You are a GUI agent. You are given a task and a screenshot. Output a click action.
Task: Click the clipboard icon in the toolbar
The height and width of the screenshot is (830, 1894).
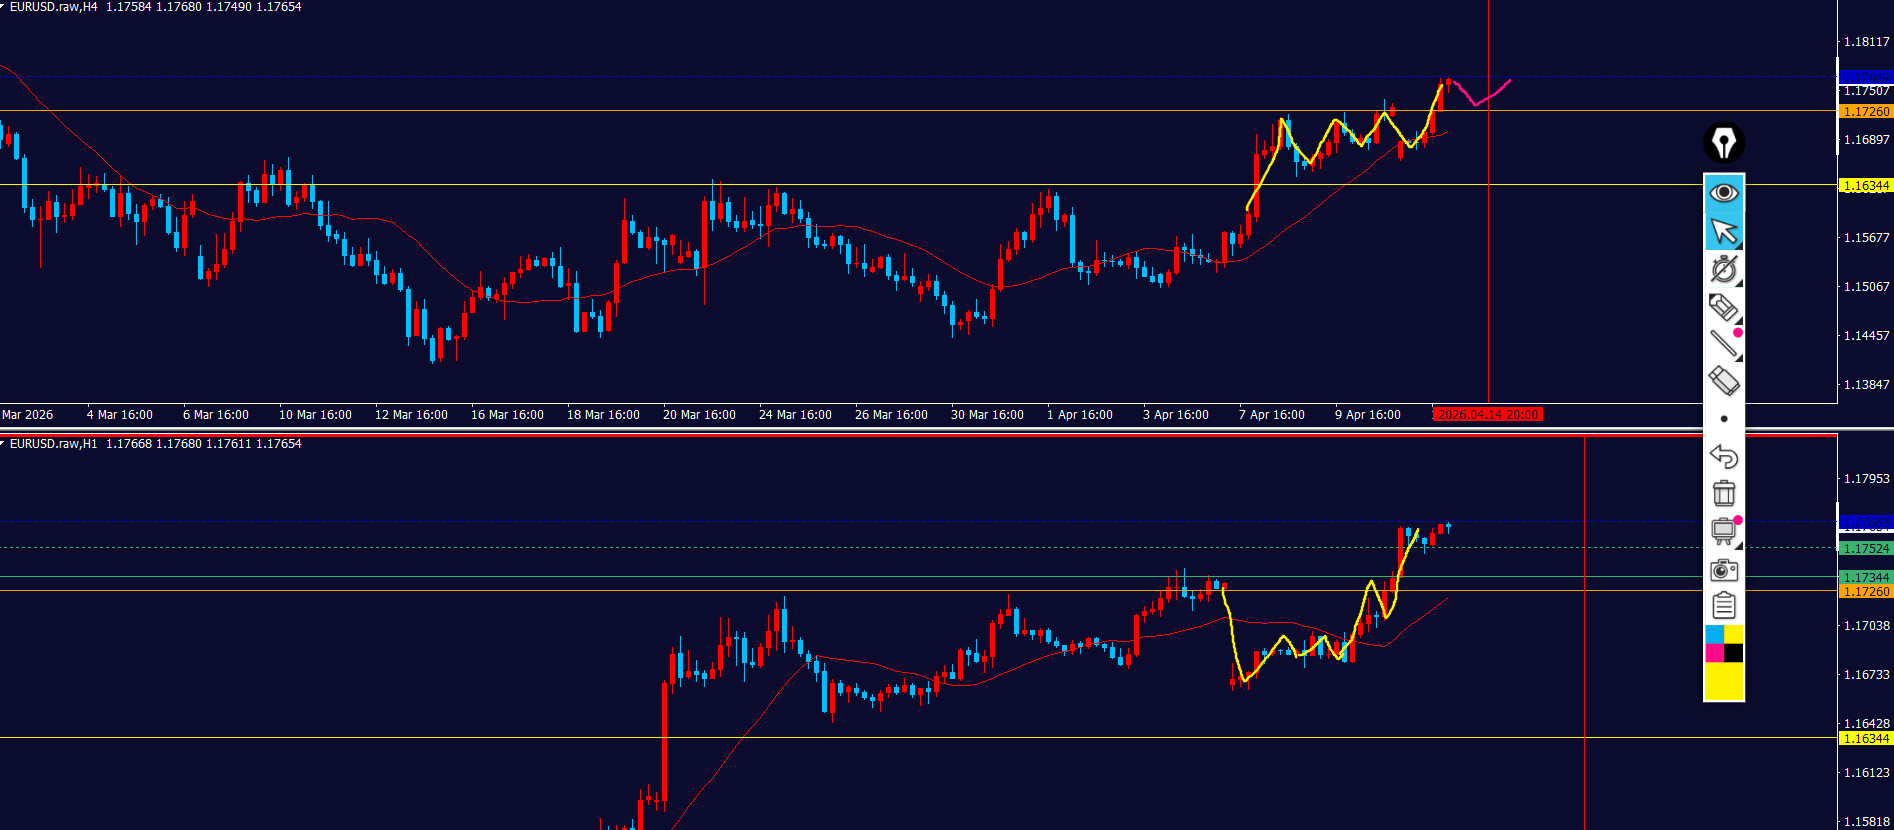[x=1723, y=606]
